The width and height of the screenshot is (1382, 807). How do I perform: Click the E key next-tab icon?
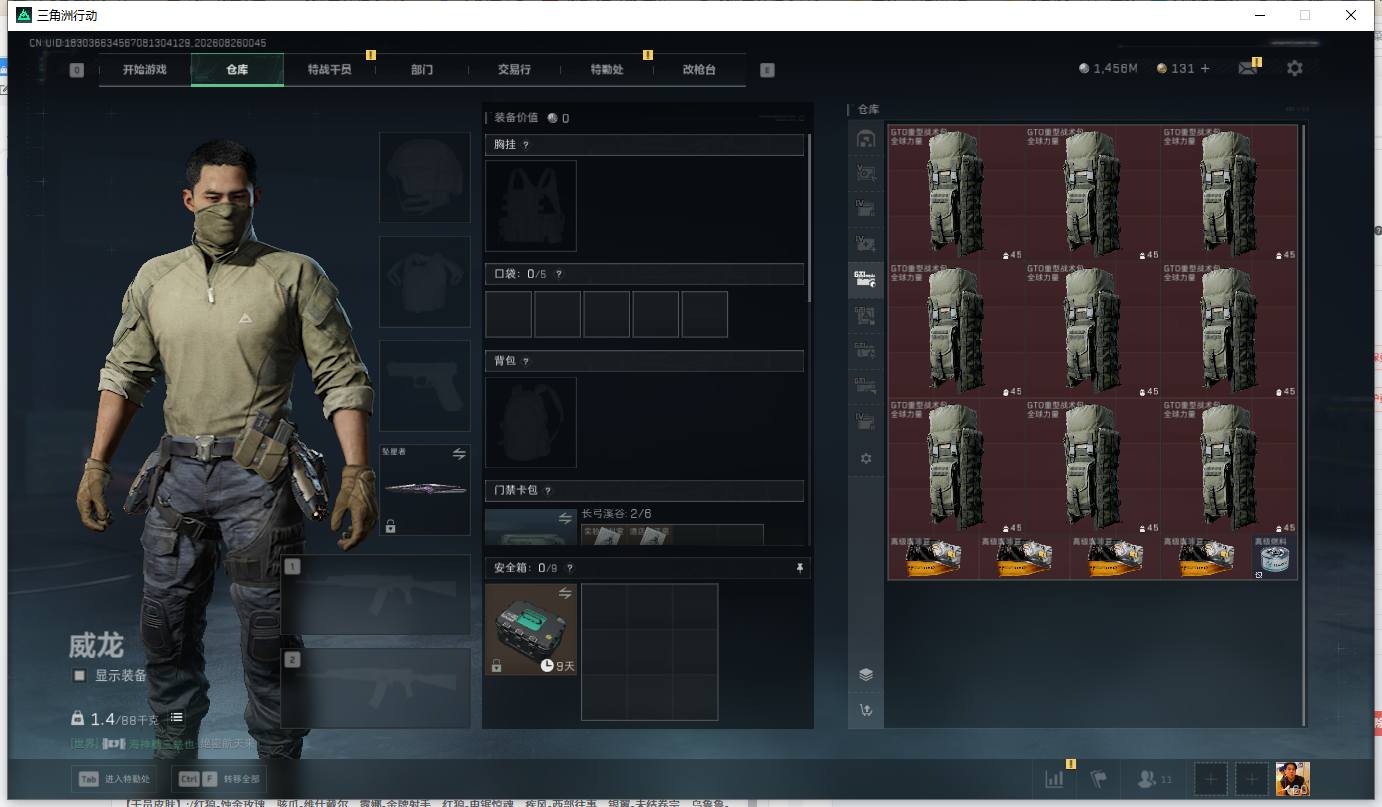(x=767, y=70)
